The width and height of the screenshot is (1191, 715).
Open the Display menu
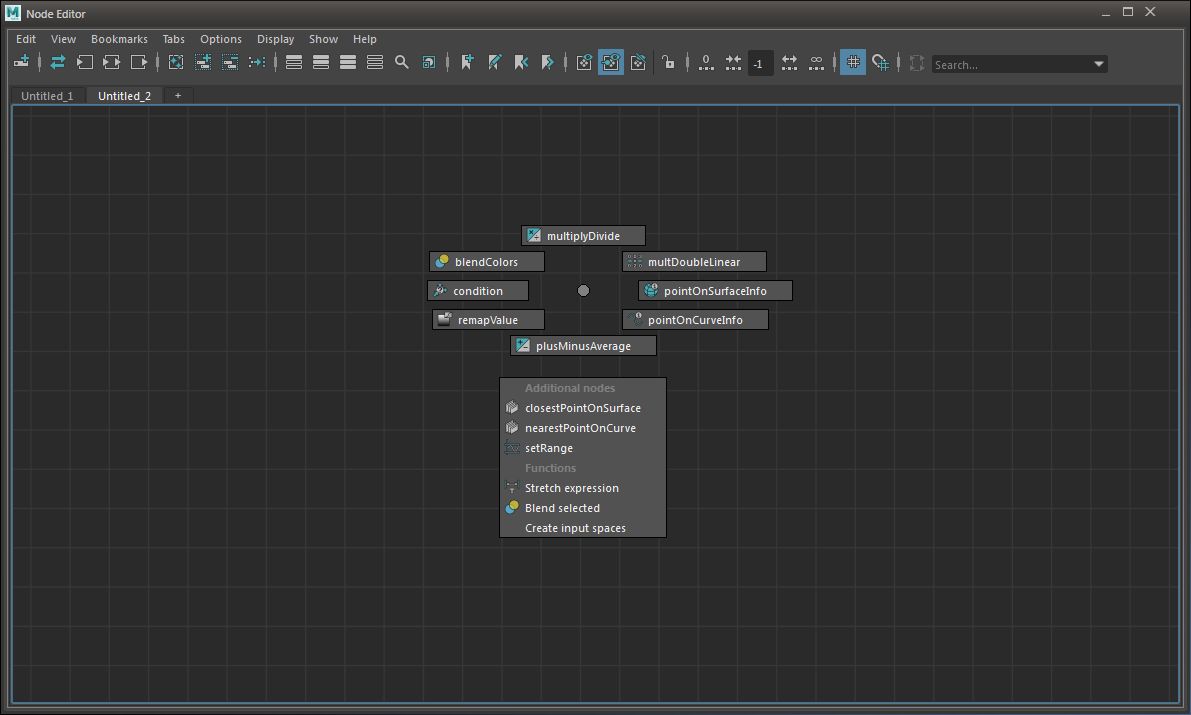(275, 39)
